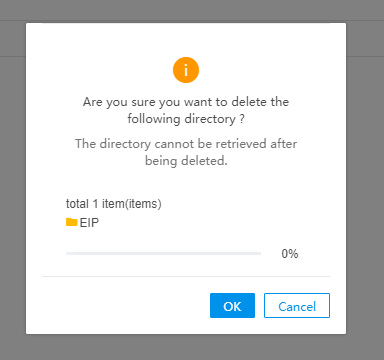Click the dimmed backdrop below the dialog

(186, 347)
